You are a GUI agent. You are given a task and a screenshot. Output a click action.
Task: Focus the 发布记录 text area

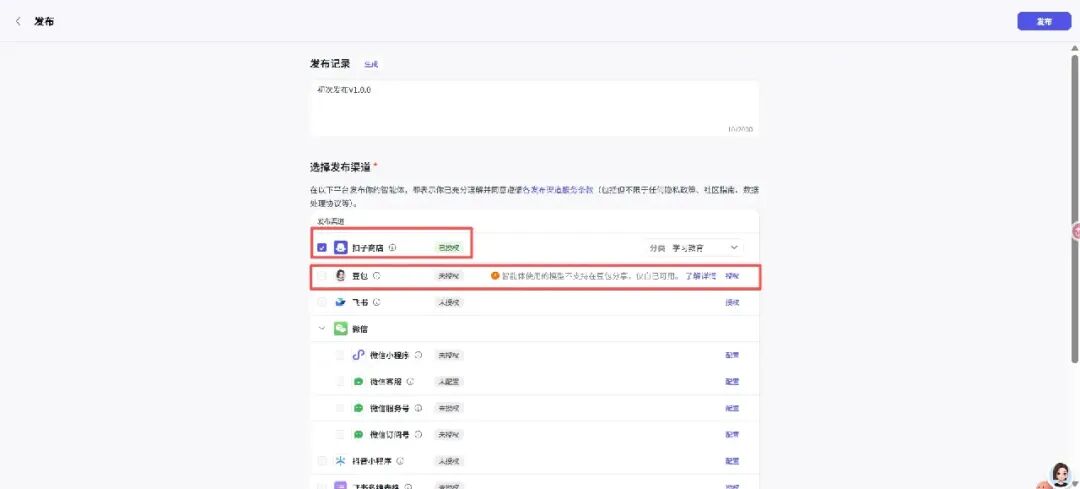coord(534,109)
